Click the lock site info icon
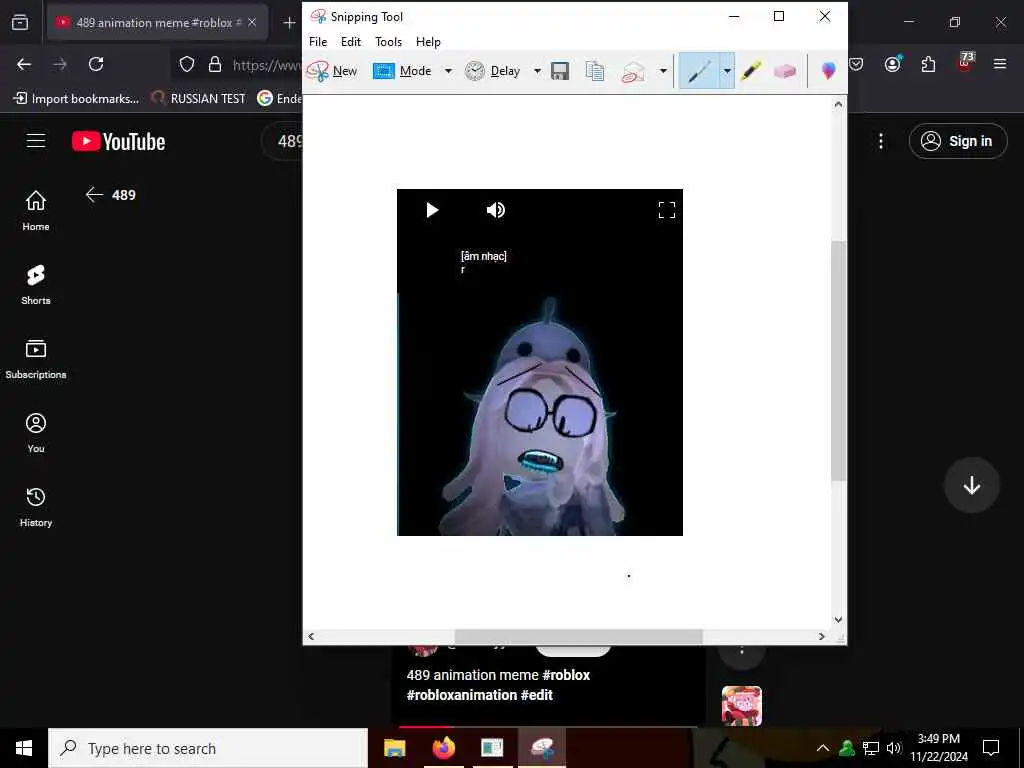 pos(214,64)
